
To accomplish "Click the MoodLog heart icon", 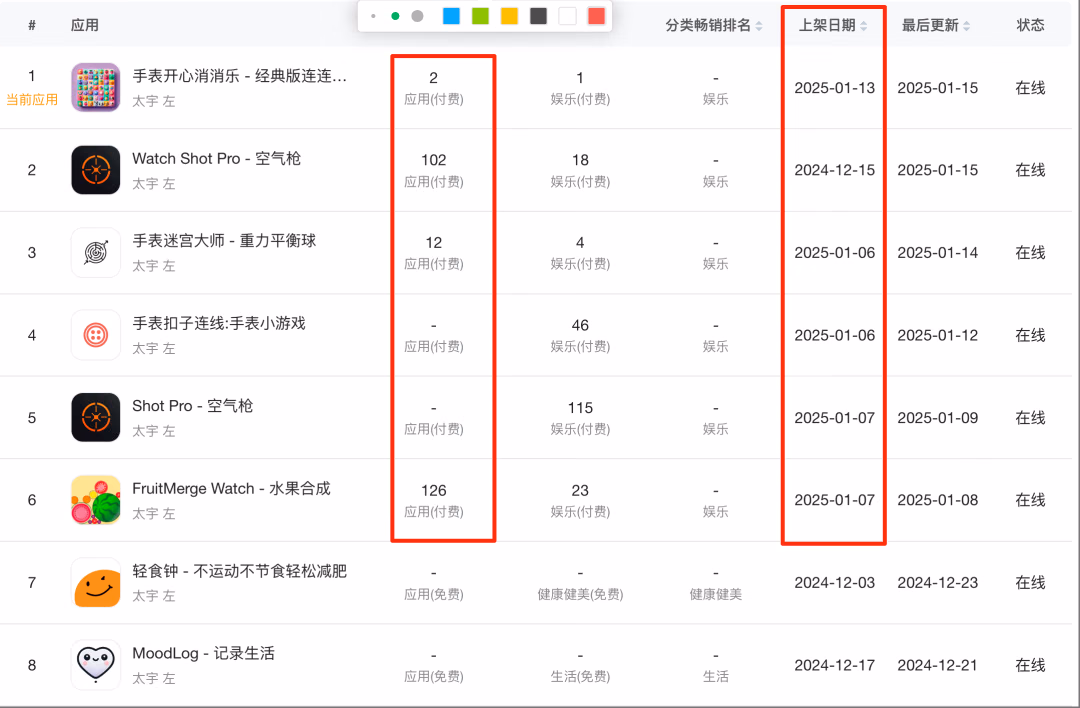I will pyautogui.click(x=96, y=665).
